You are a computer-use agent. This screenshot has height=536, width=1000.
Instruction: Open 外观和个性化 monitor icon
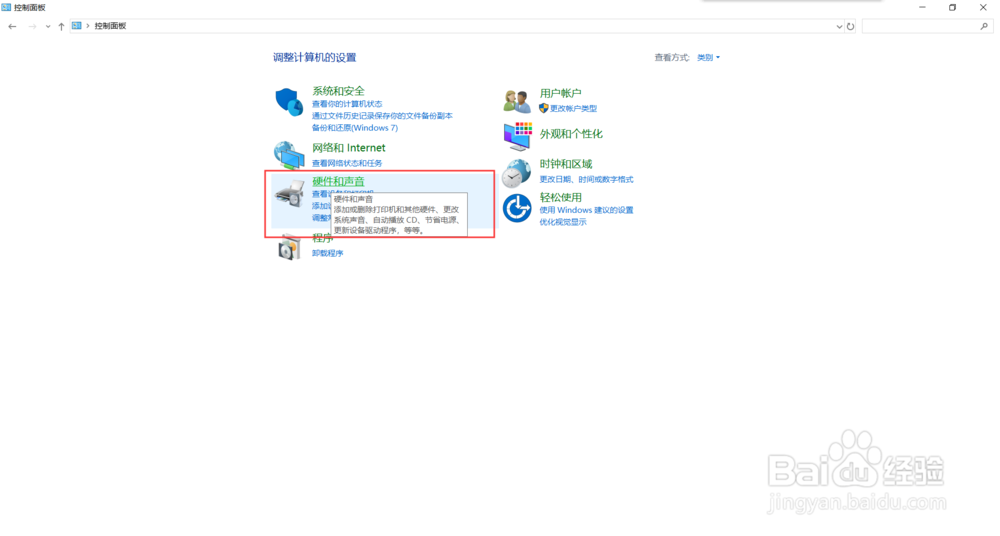(x=517, y=135)
